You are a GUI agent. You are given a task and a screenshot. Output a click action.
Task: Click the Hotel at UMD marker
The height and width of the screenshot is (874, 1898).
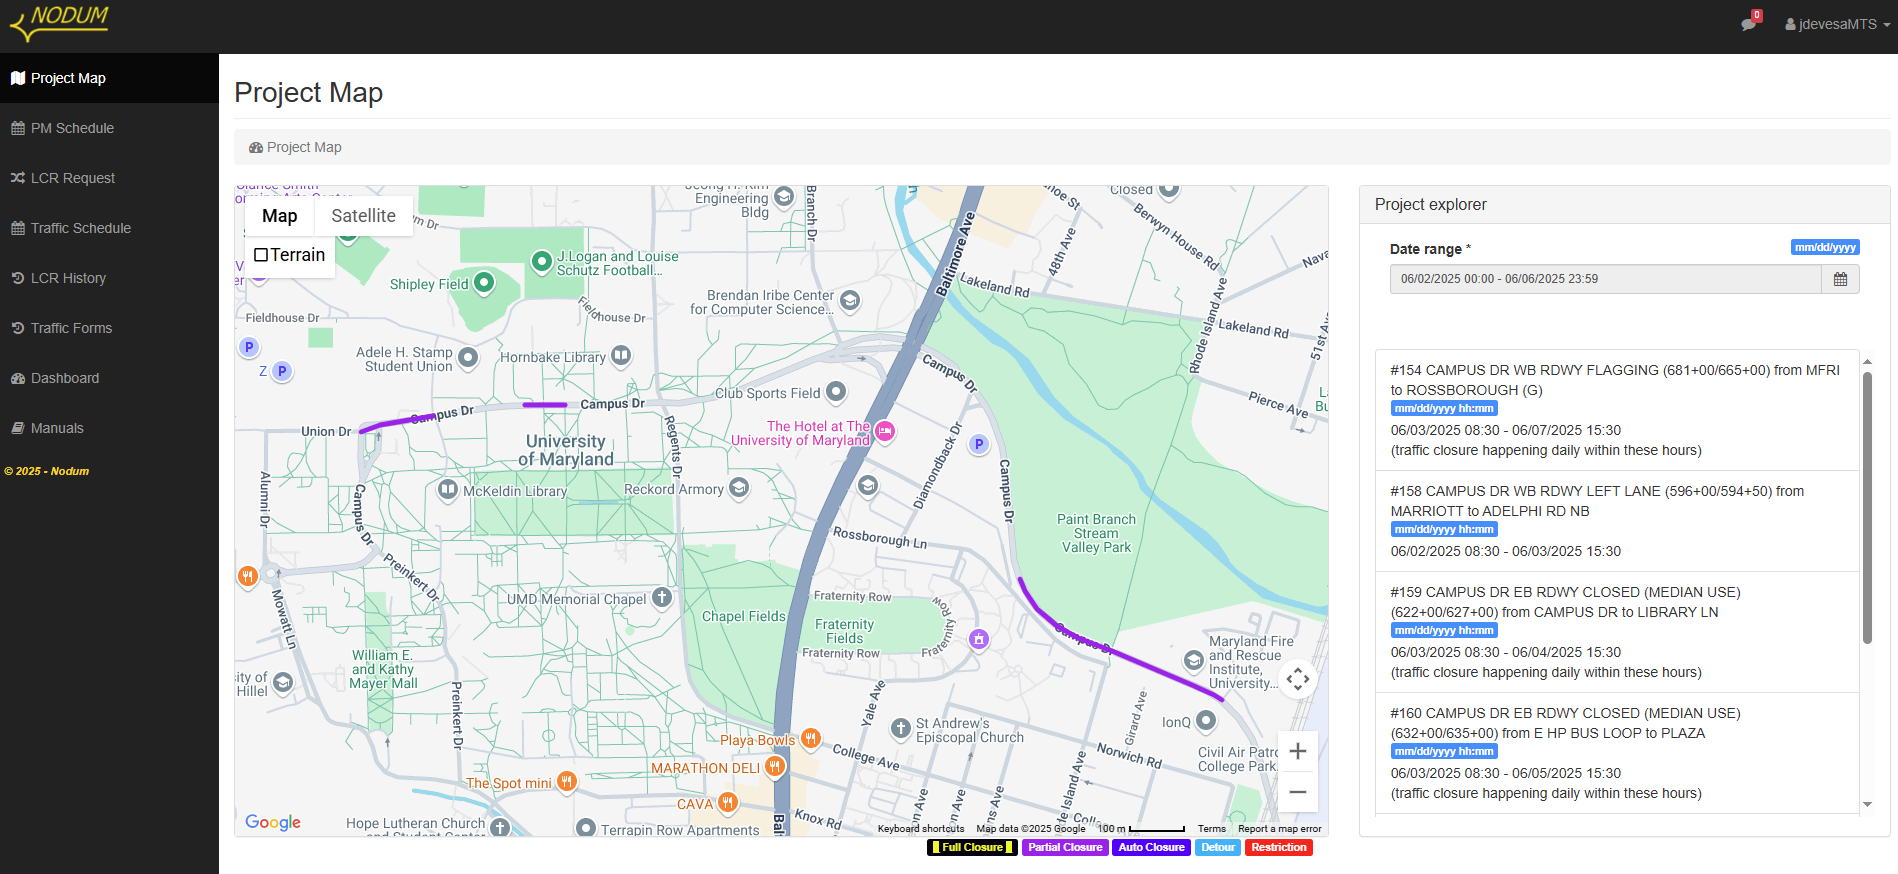pos(885,431)
